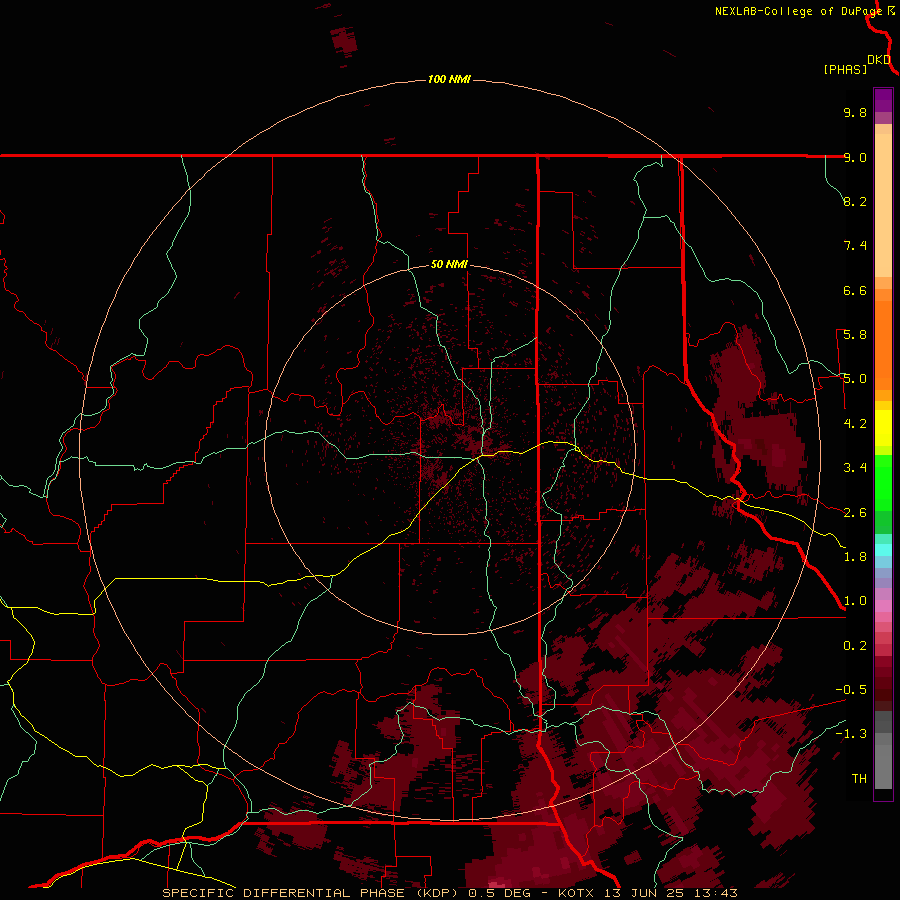Click the 100 NMI range ring label
The width and height of the screenshot is (900, 900).
pyautogui.click(x=449, y=79)
